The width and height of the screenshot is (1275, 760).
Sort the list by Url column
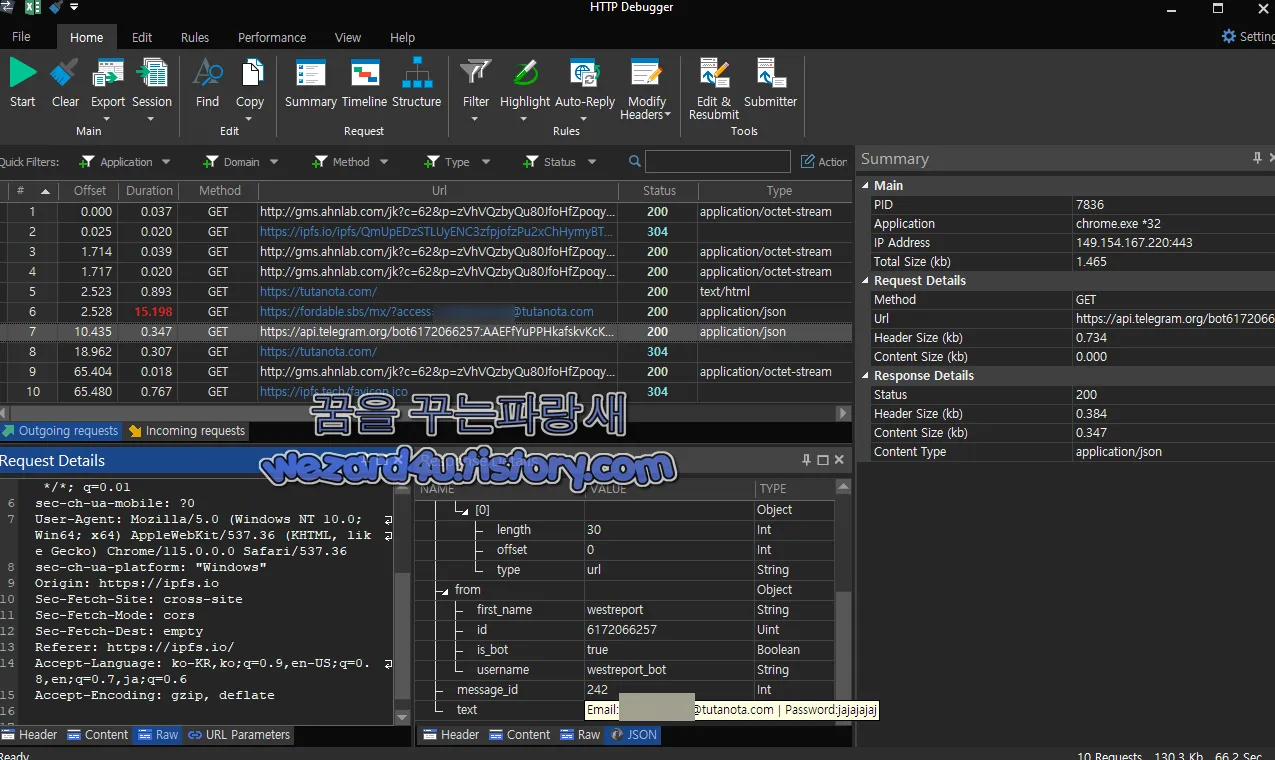point(439,190)
